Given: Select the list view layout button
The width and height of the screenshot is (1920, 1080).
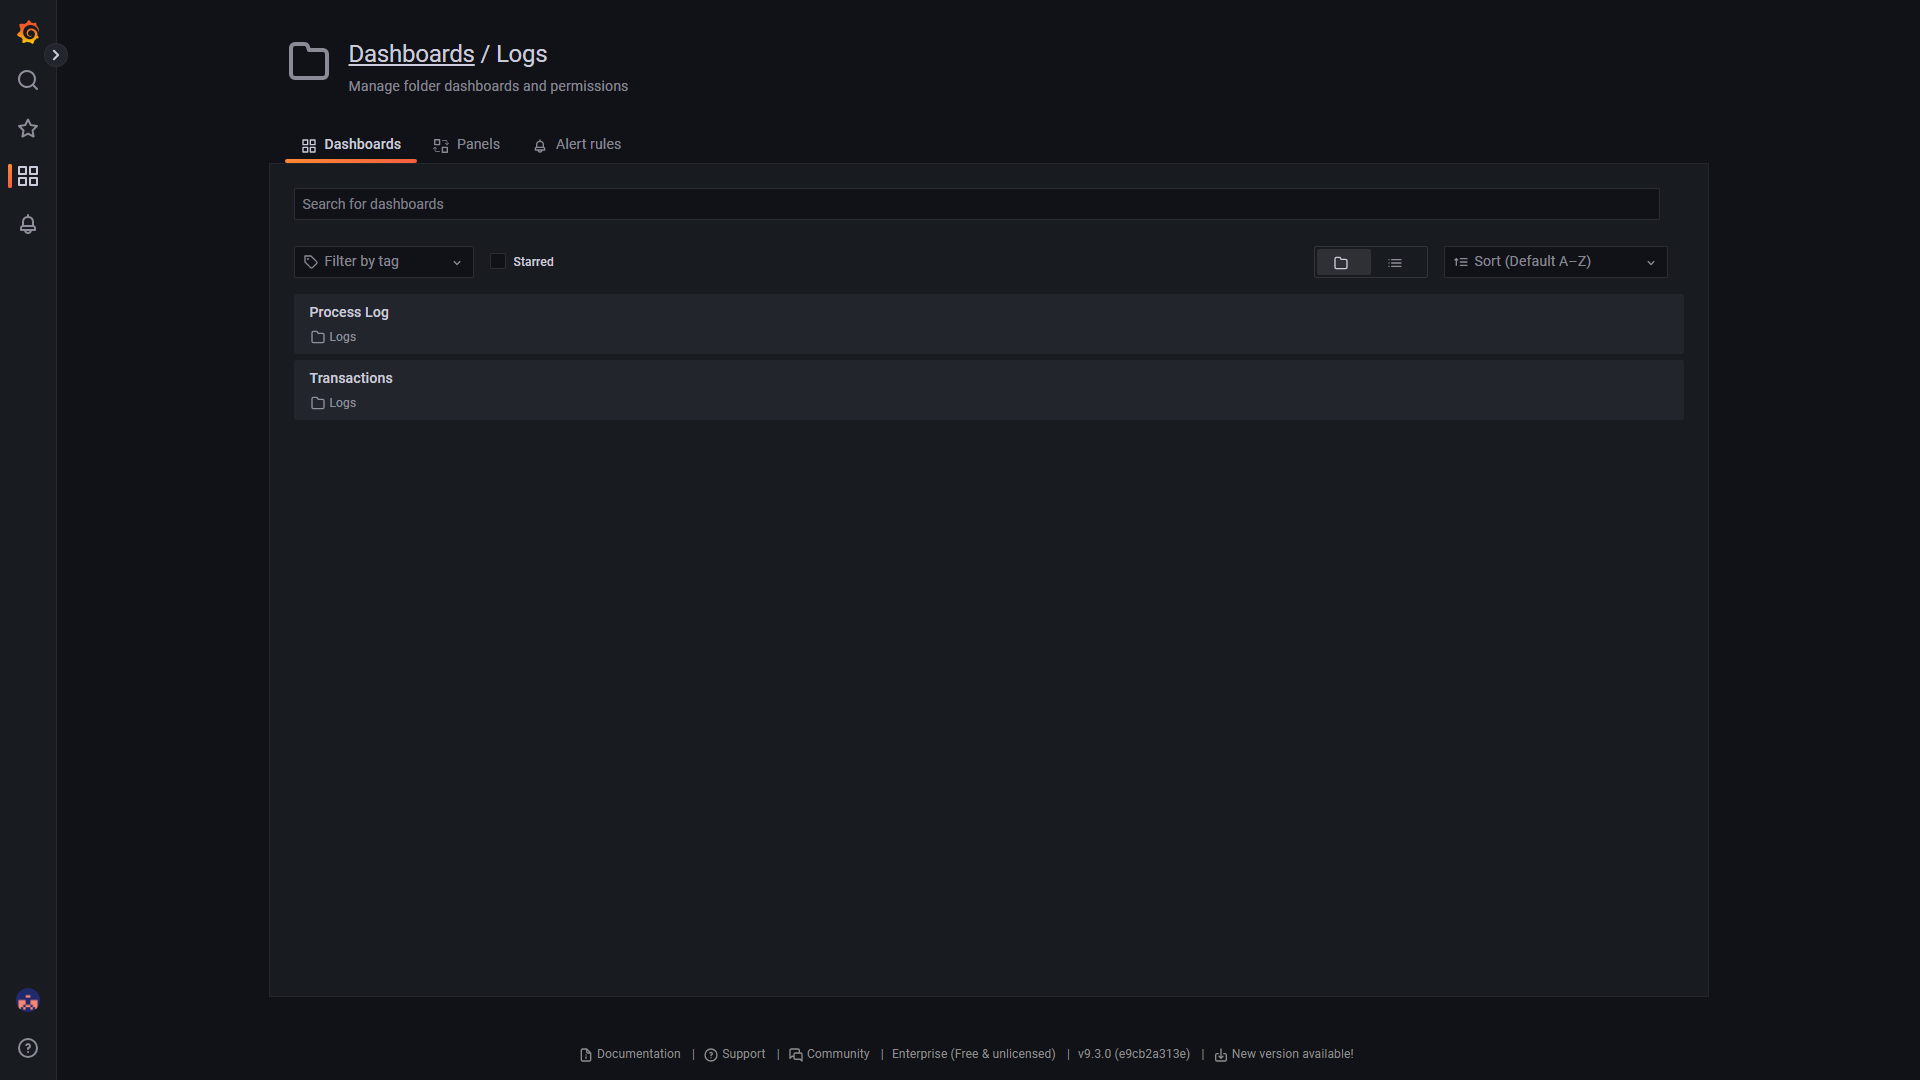Looking at the screenshot, I should click(1395, 263).
